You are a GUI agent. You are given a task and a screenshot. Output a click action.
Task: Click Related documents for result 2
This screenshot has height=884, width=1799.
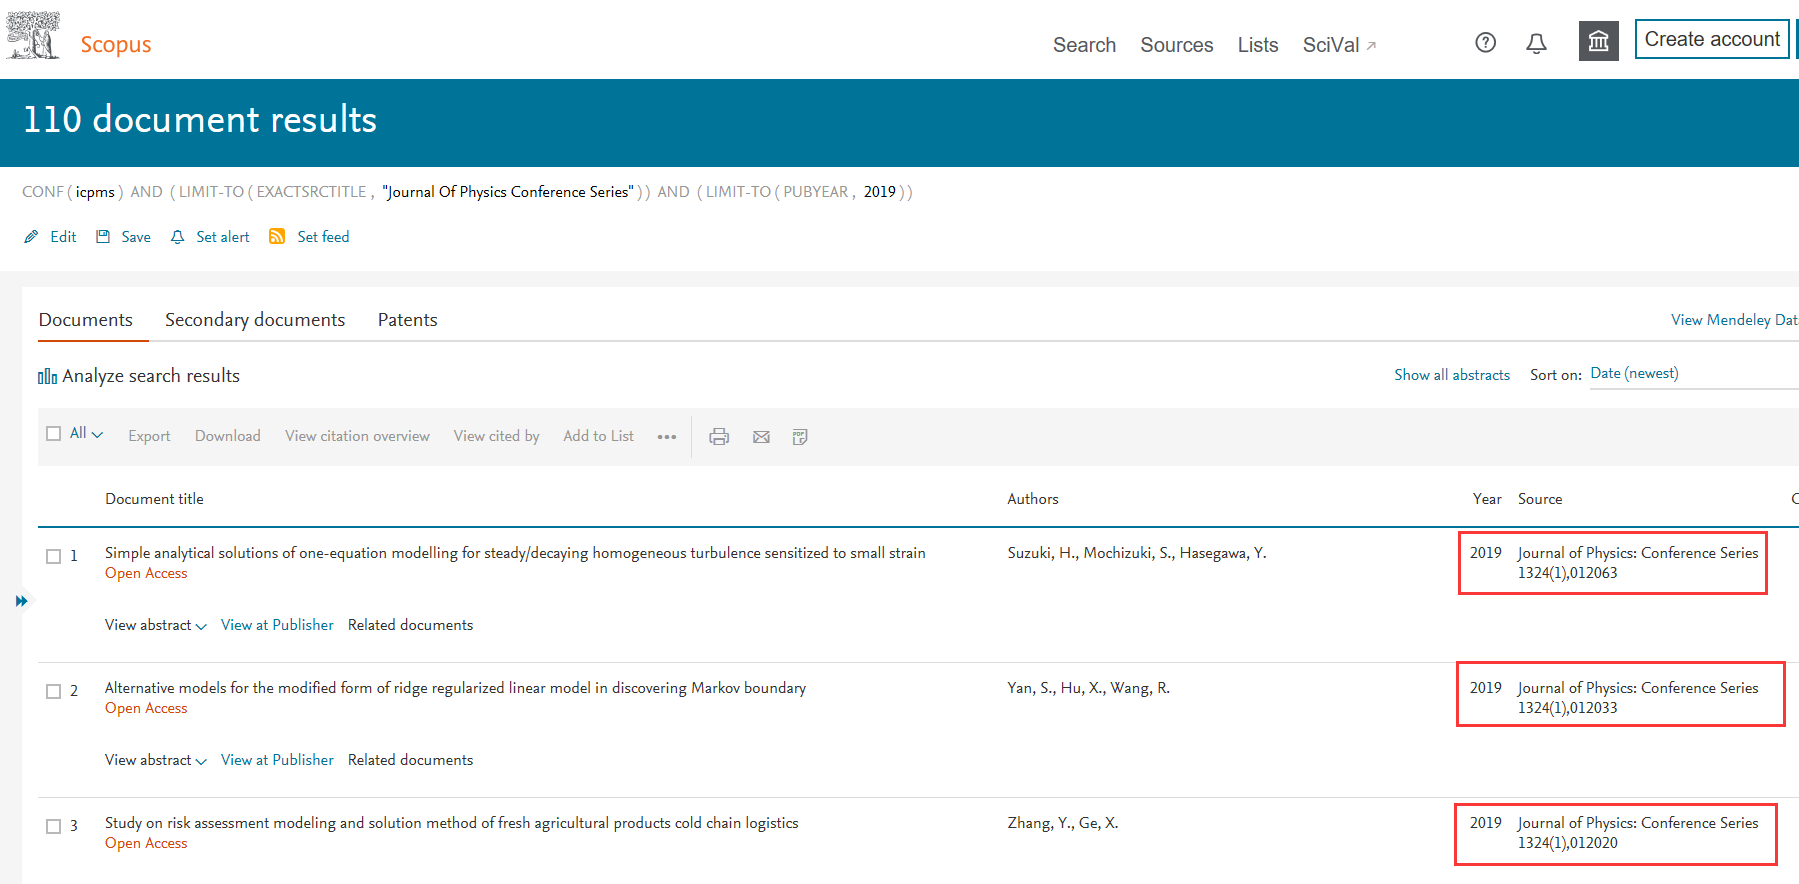click(410, 760)
